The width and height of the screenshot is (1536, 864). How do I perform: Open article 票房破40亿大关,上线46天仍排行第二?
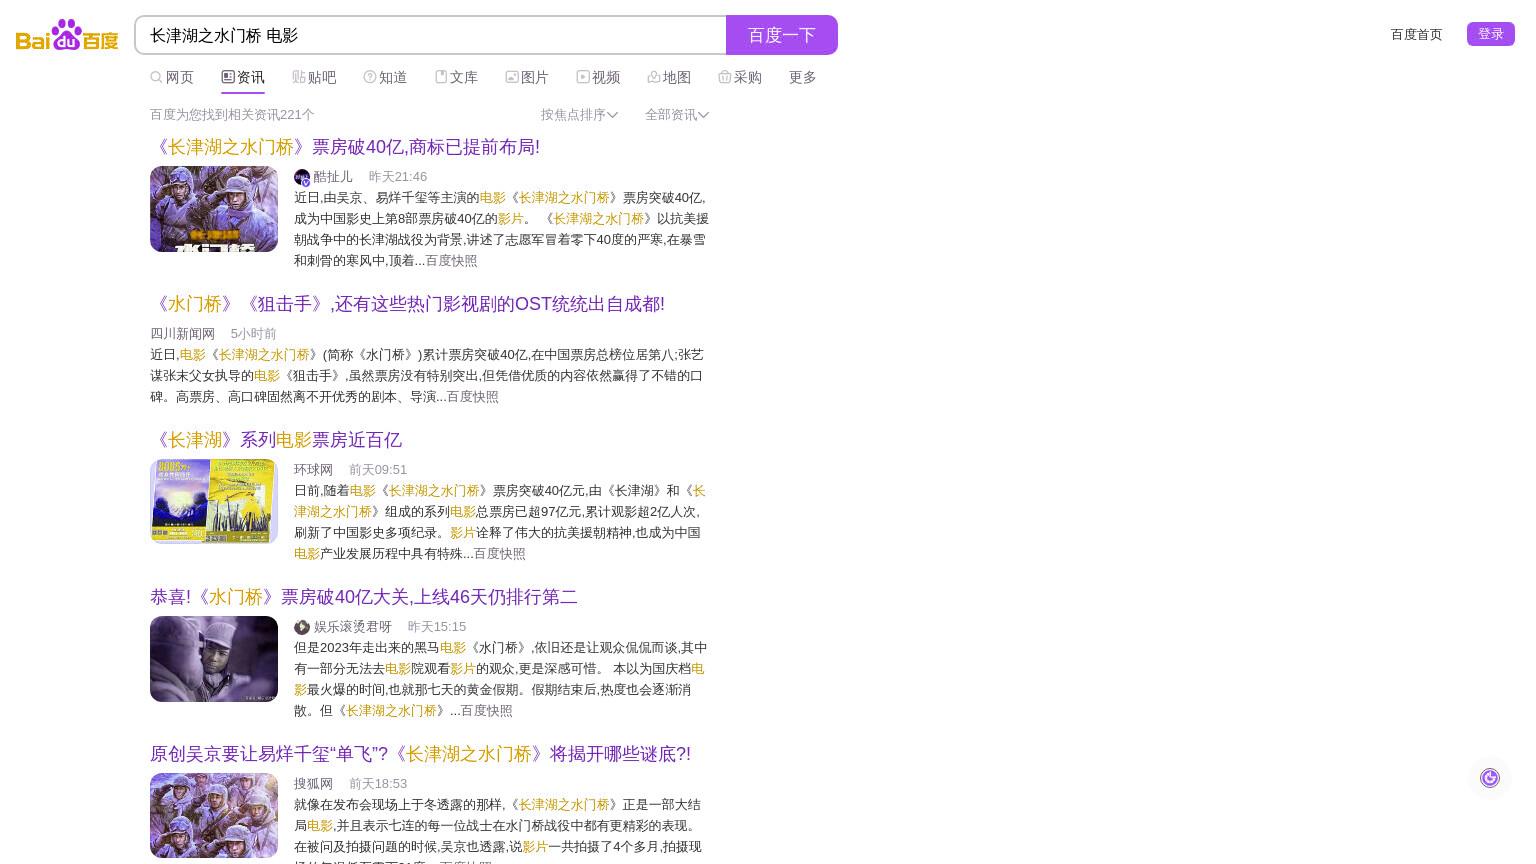tap(364, 597)
